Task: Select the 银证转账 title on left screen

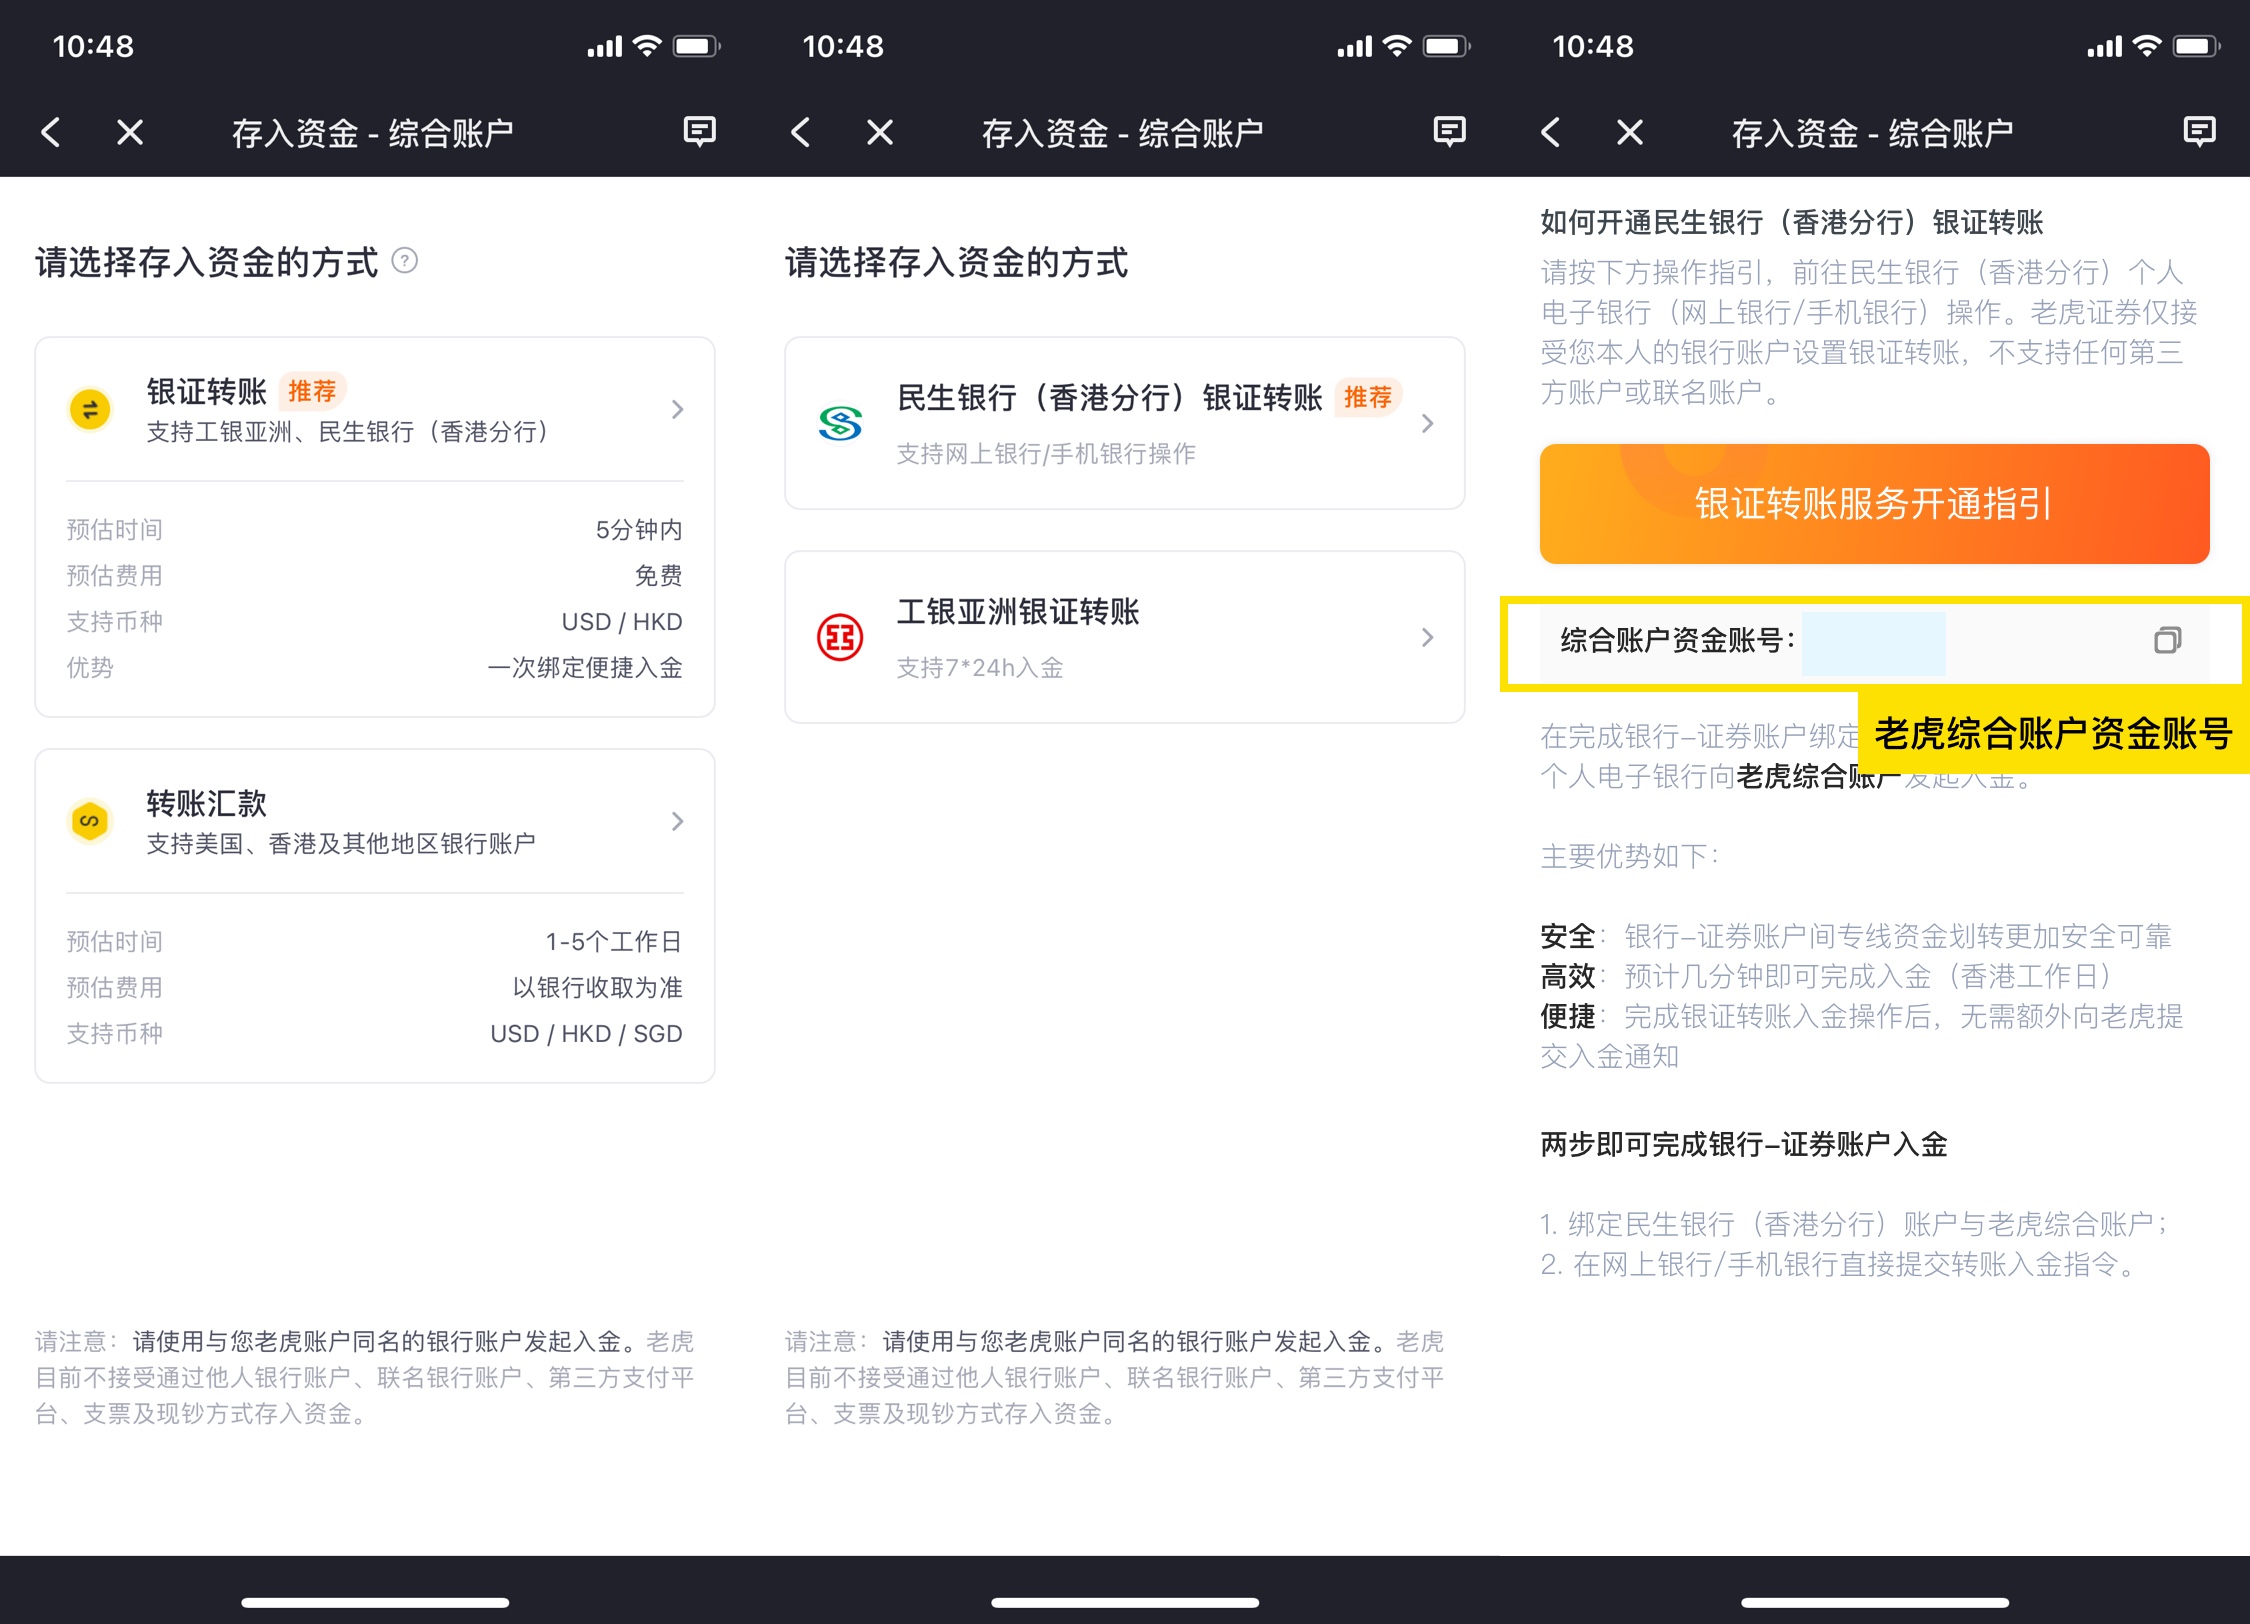Action: [207, 391]
